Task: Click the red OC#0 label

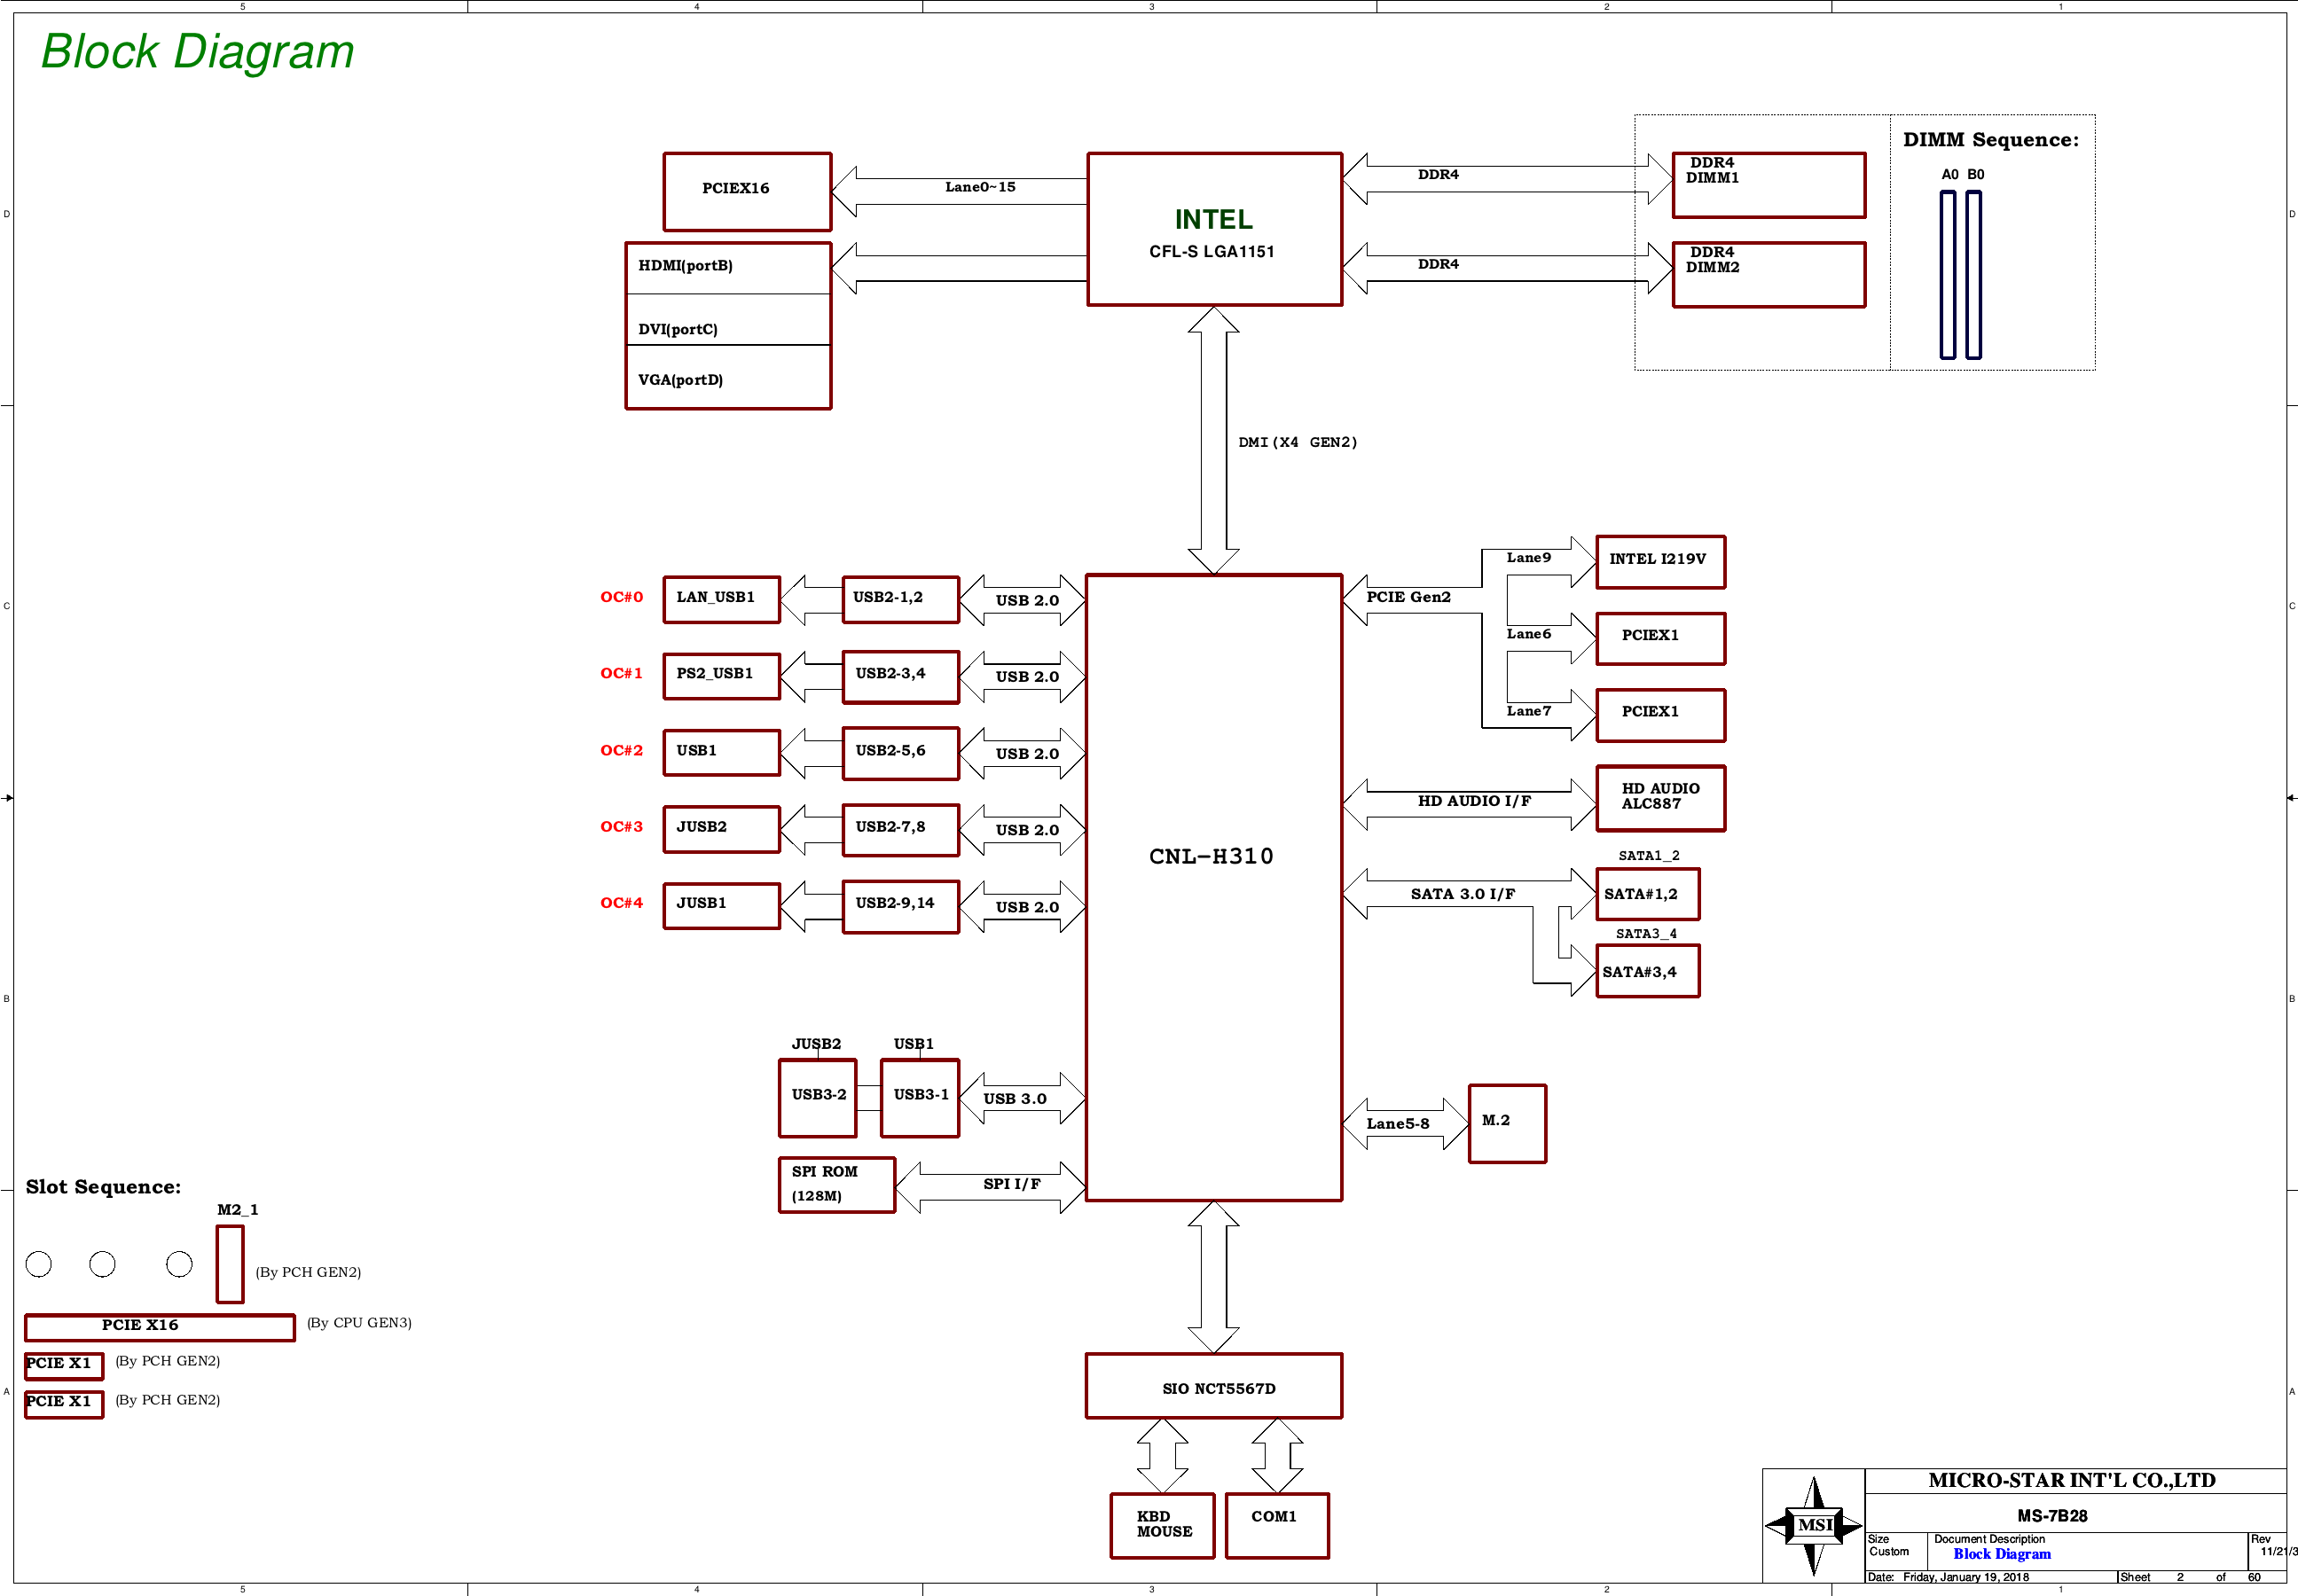Action: (621, 597)
